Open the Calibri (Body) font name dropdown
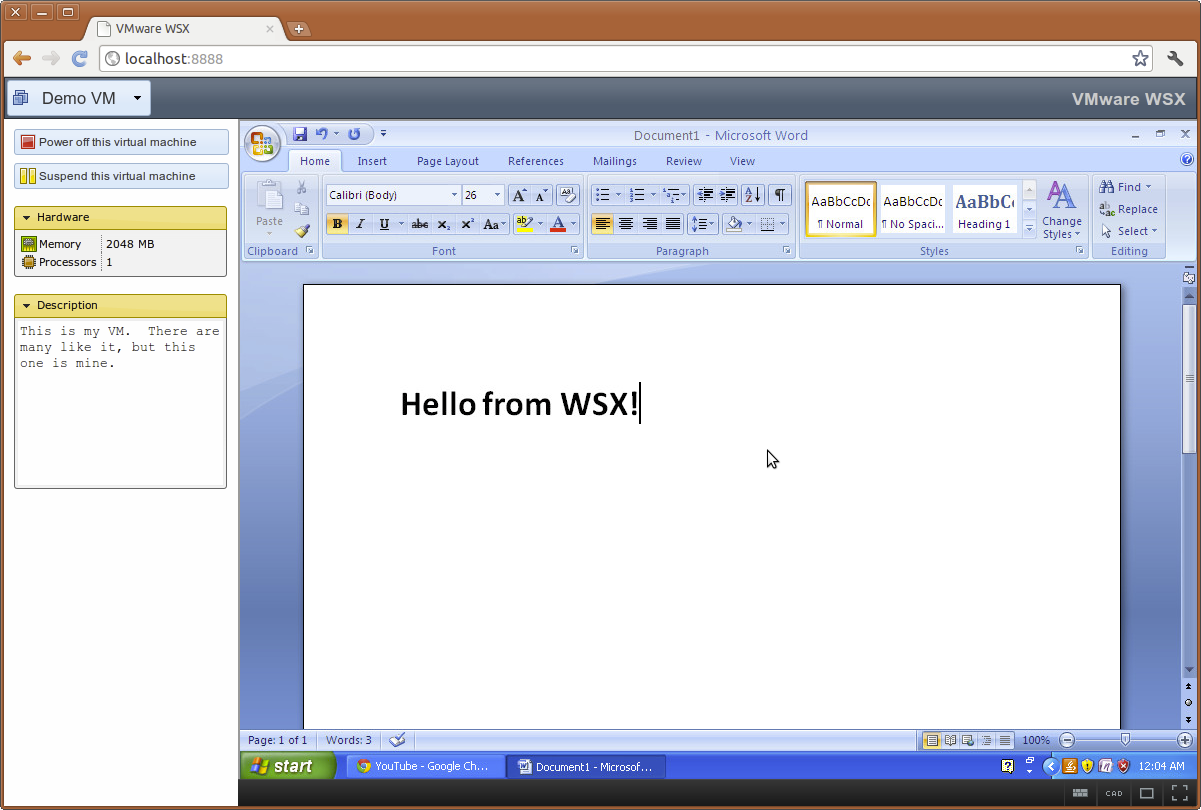This screenshot has height=810, width=1201. click(454, 195)
